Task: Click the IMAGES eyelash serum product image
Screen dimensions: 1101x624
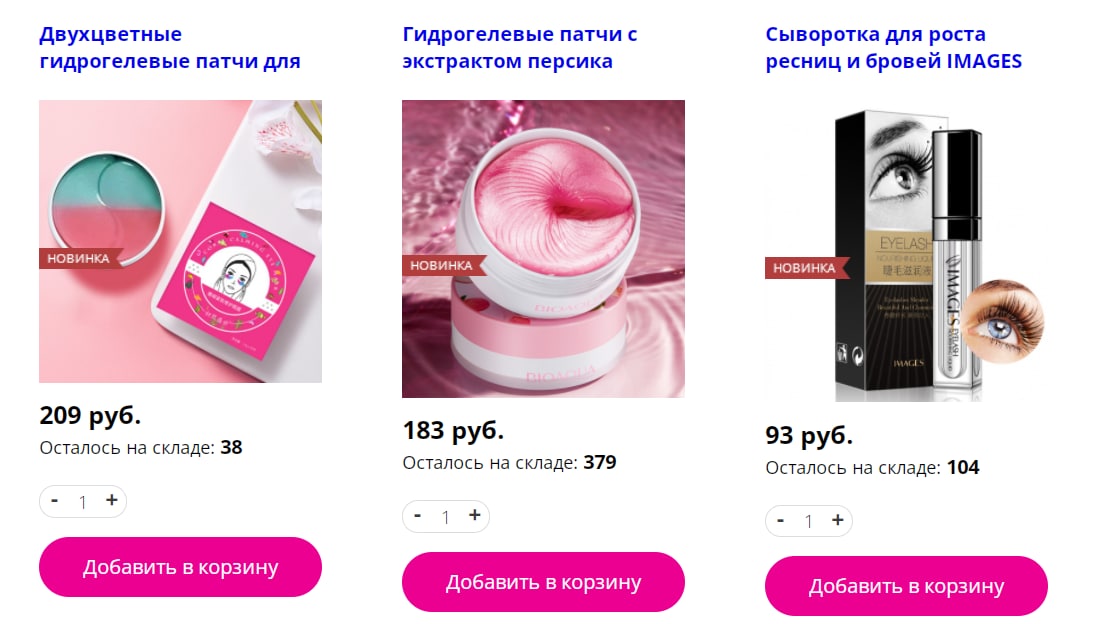Action: click(906, 251)
